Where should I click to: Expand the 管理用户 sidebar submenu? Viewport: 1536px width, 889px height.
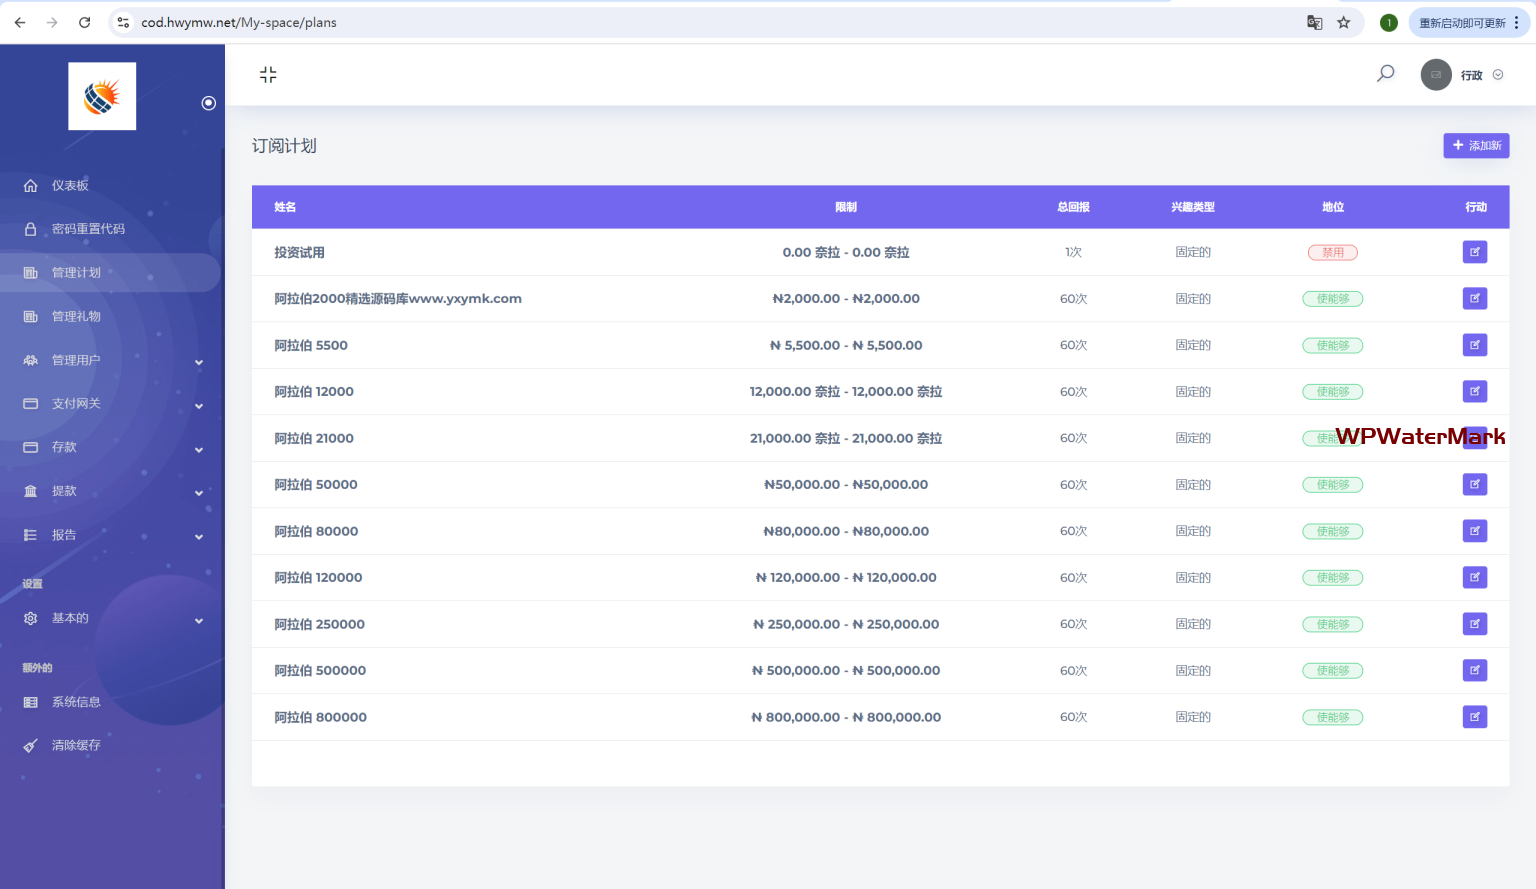(110, 360)
